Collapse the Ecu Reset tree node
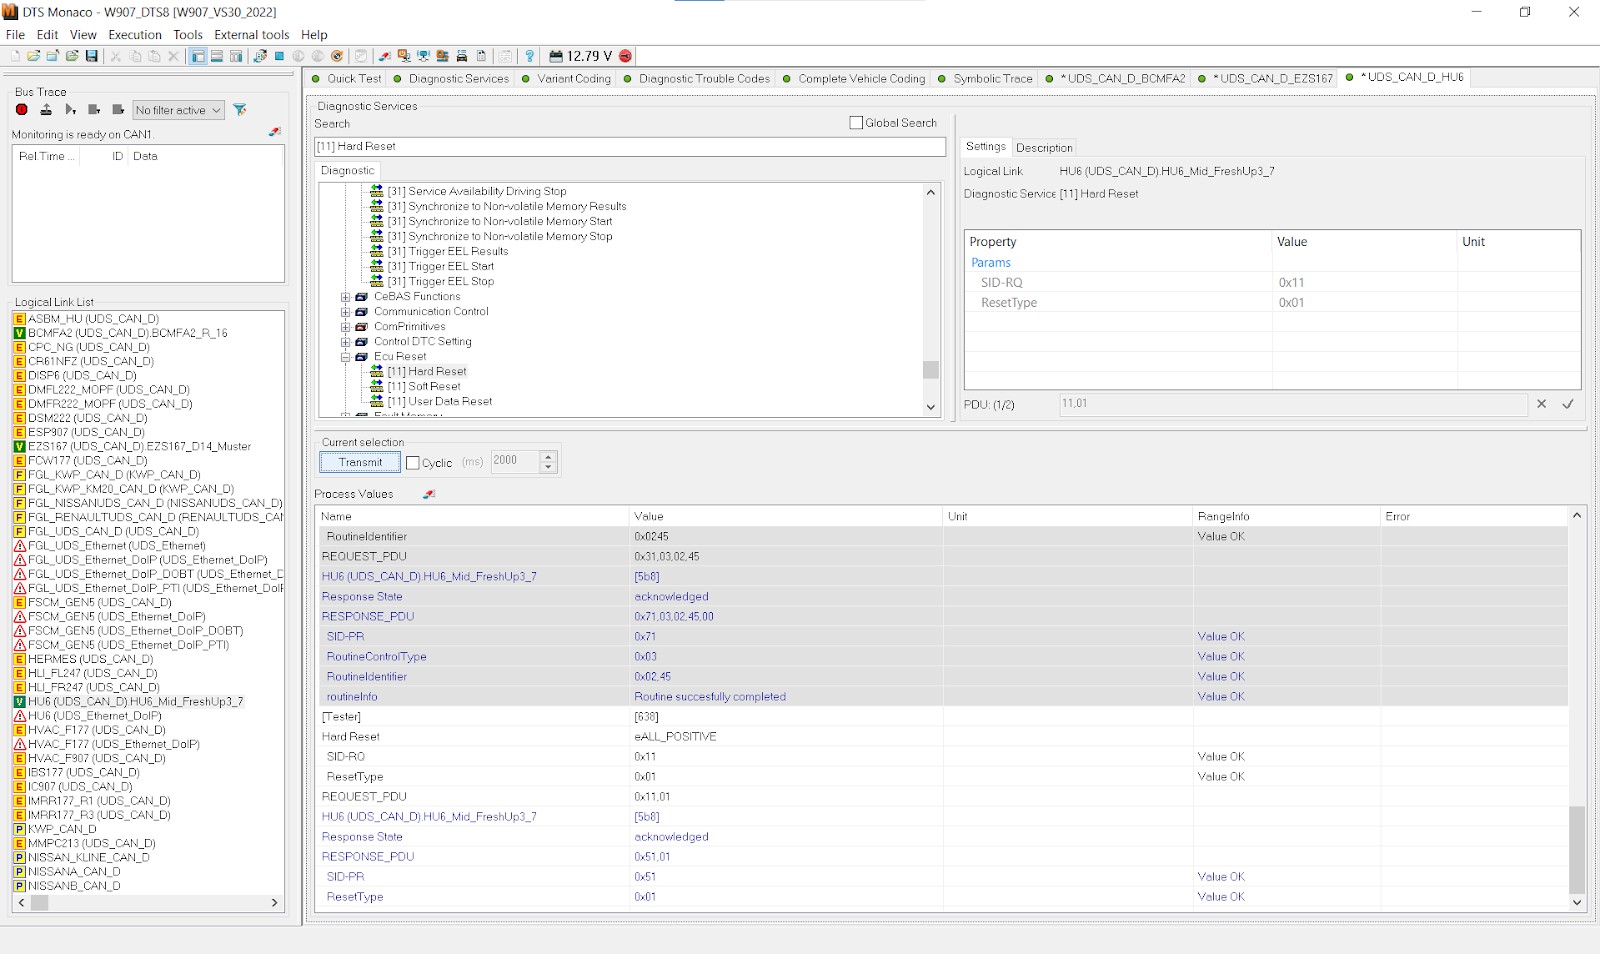1600x954 pixels. pos(345,357)
